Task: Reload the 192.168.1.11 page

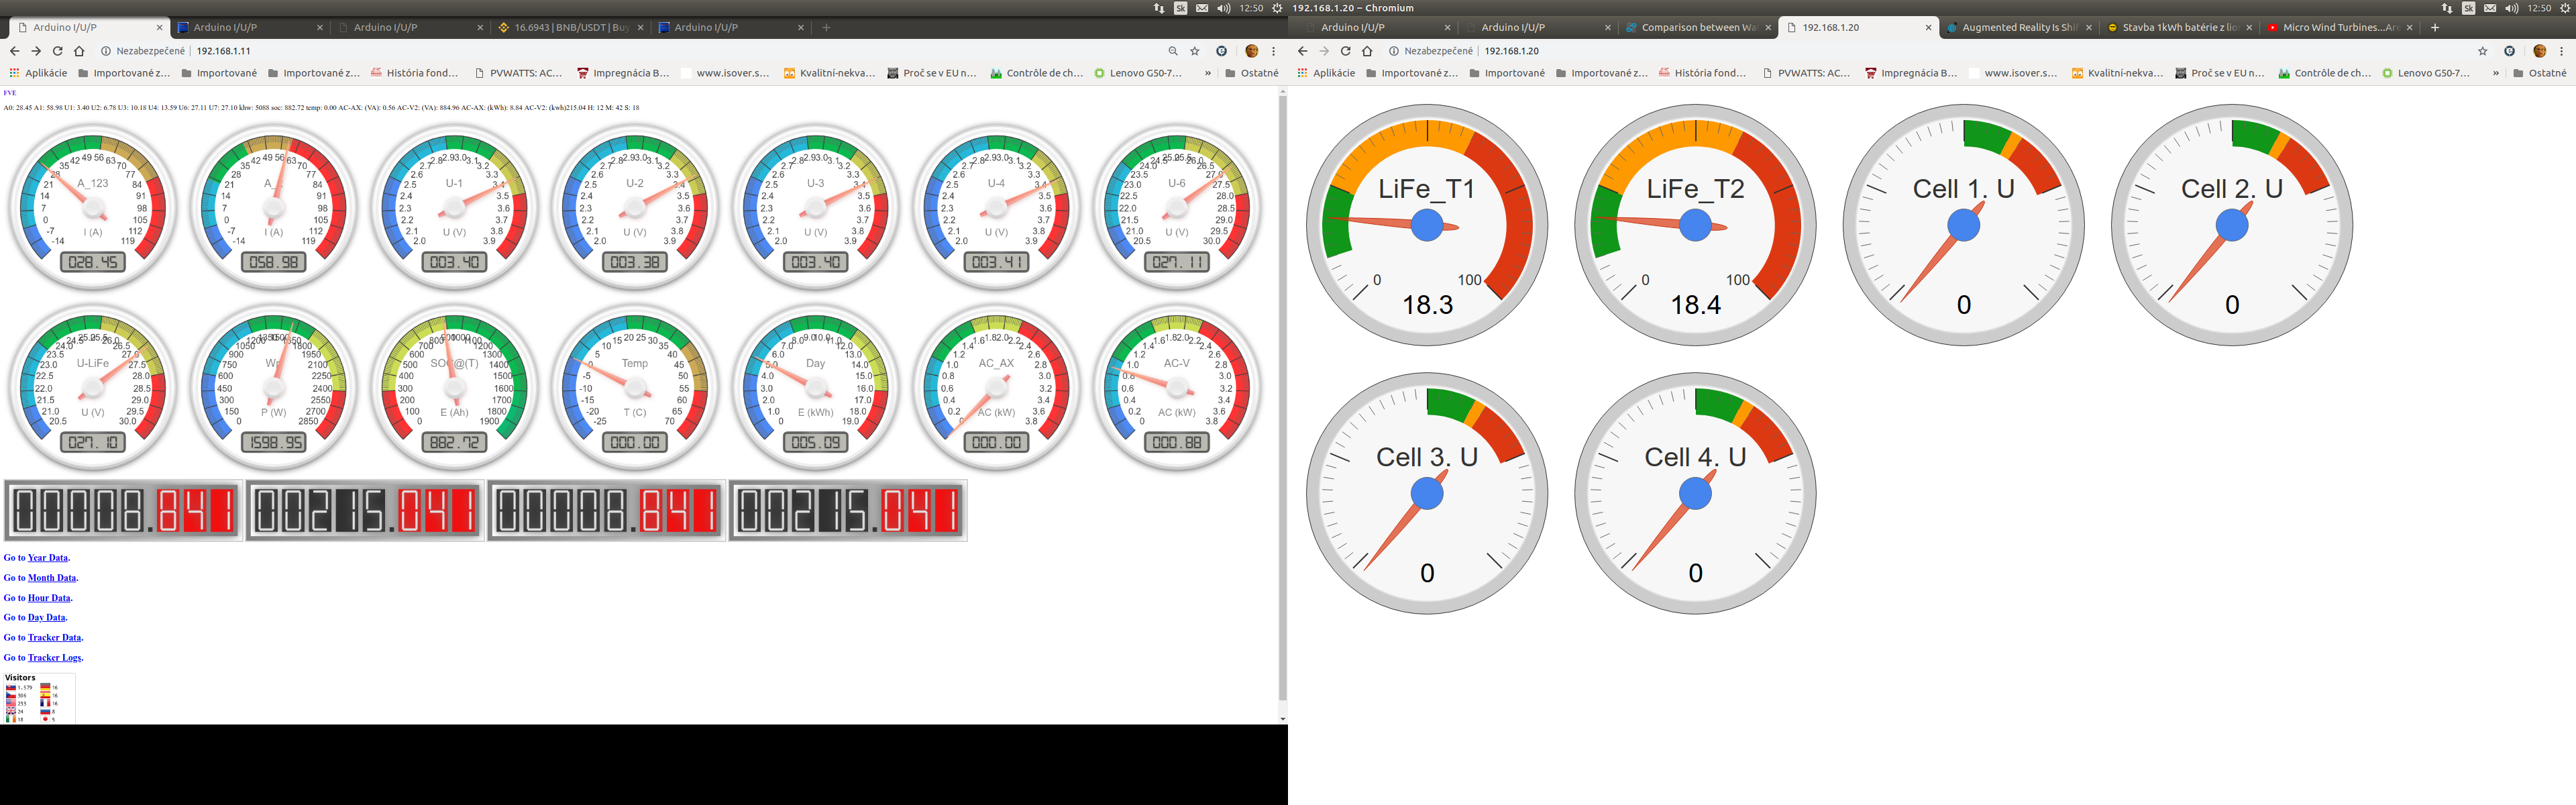Action: coord(57,51)
